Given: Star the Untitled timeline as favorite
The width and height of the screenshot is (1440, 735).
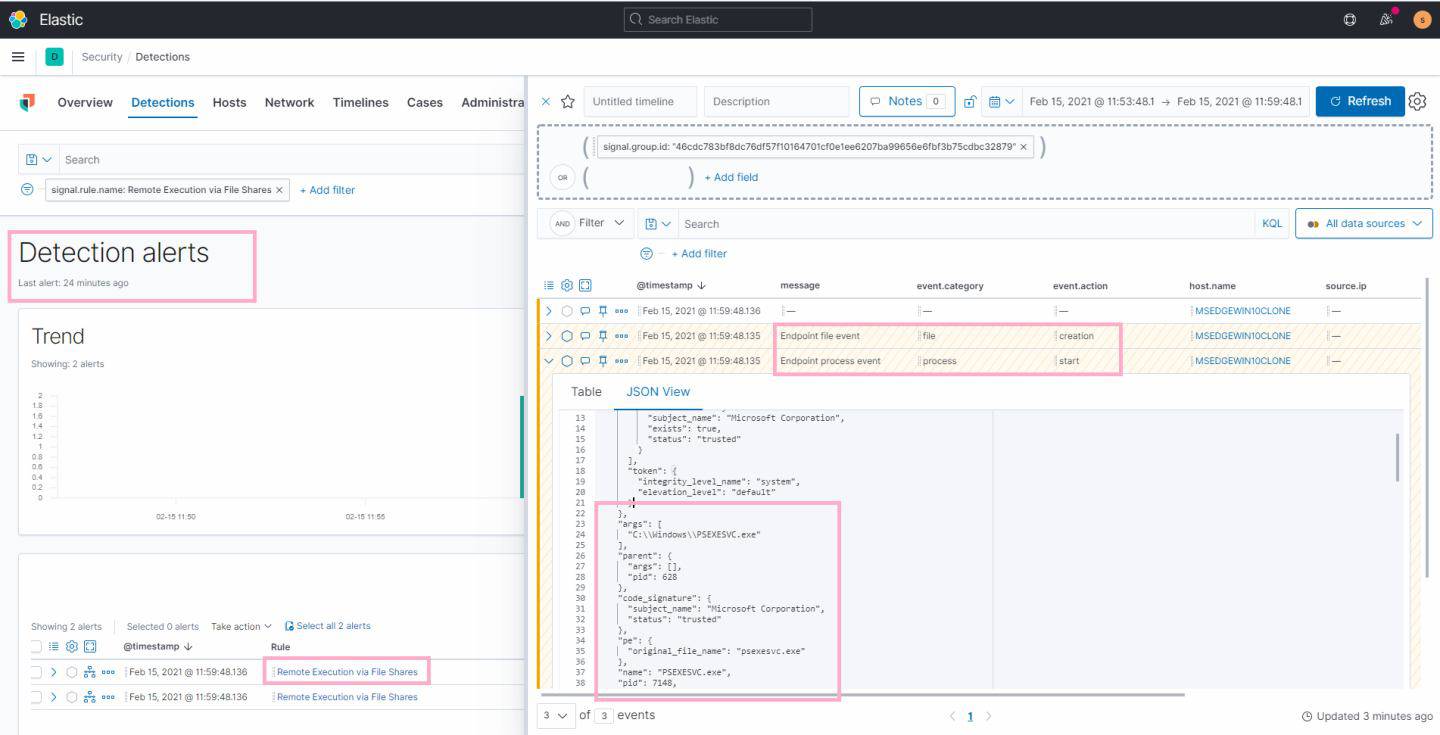Looking at the screenshot, I should pos(567,101).
